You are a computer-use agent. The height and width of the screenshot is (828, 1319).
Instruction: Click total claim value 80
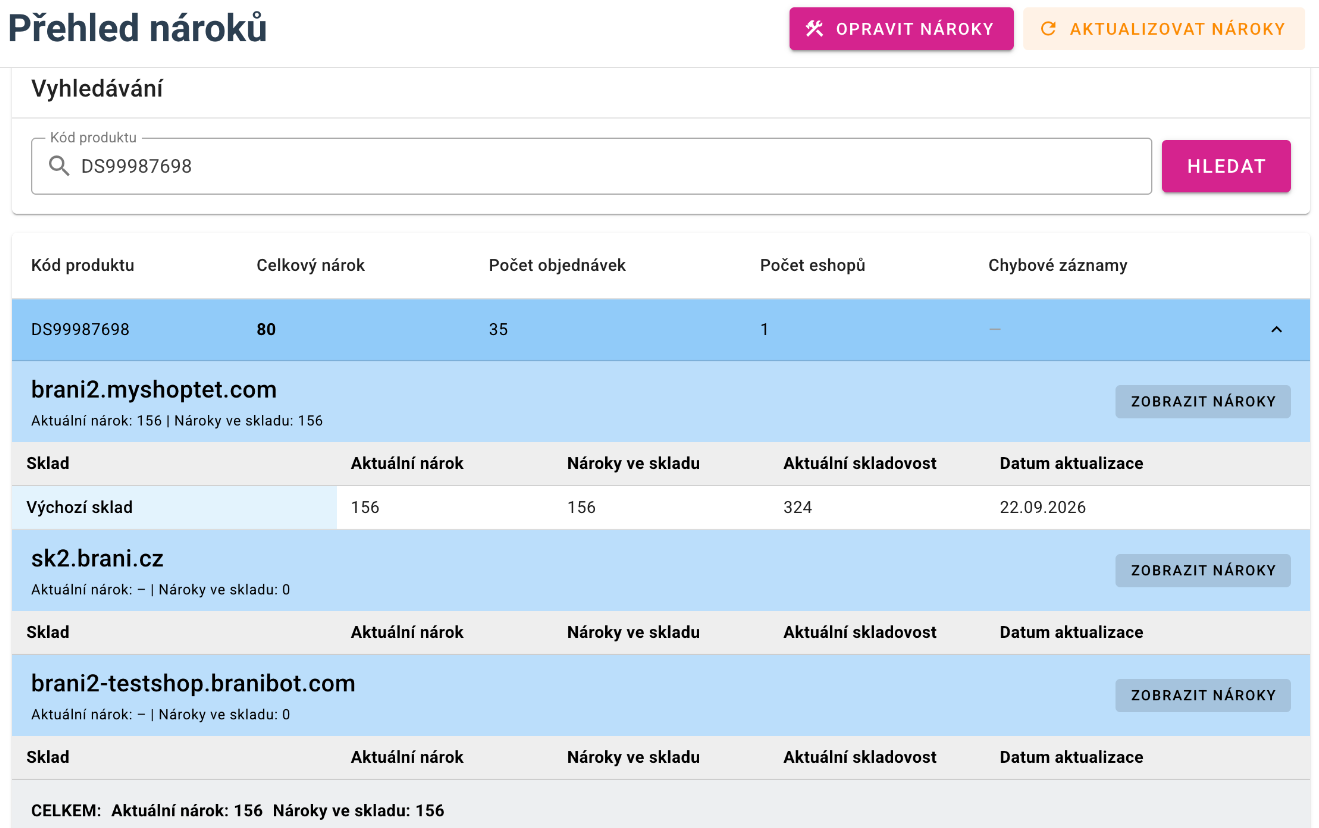(x=266, y=329)
